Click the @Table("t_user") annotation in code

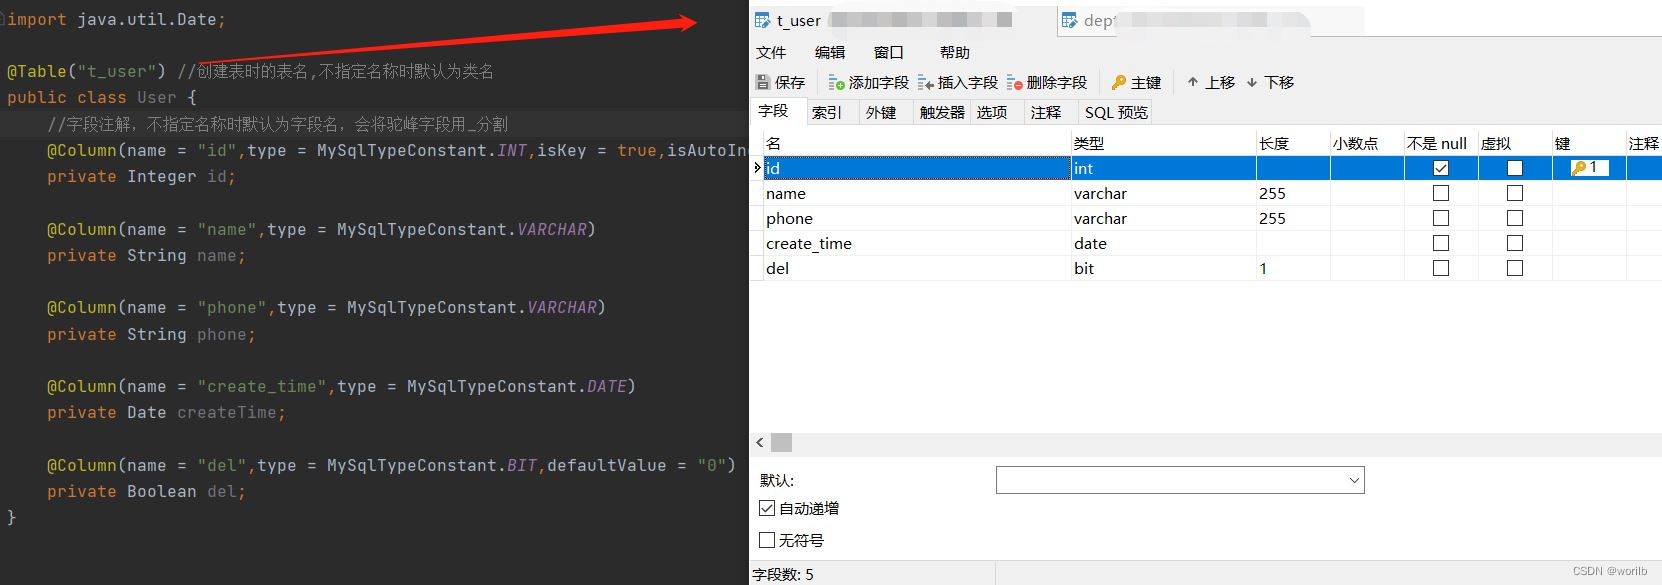tap(86, 71)
